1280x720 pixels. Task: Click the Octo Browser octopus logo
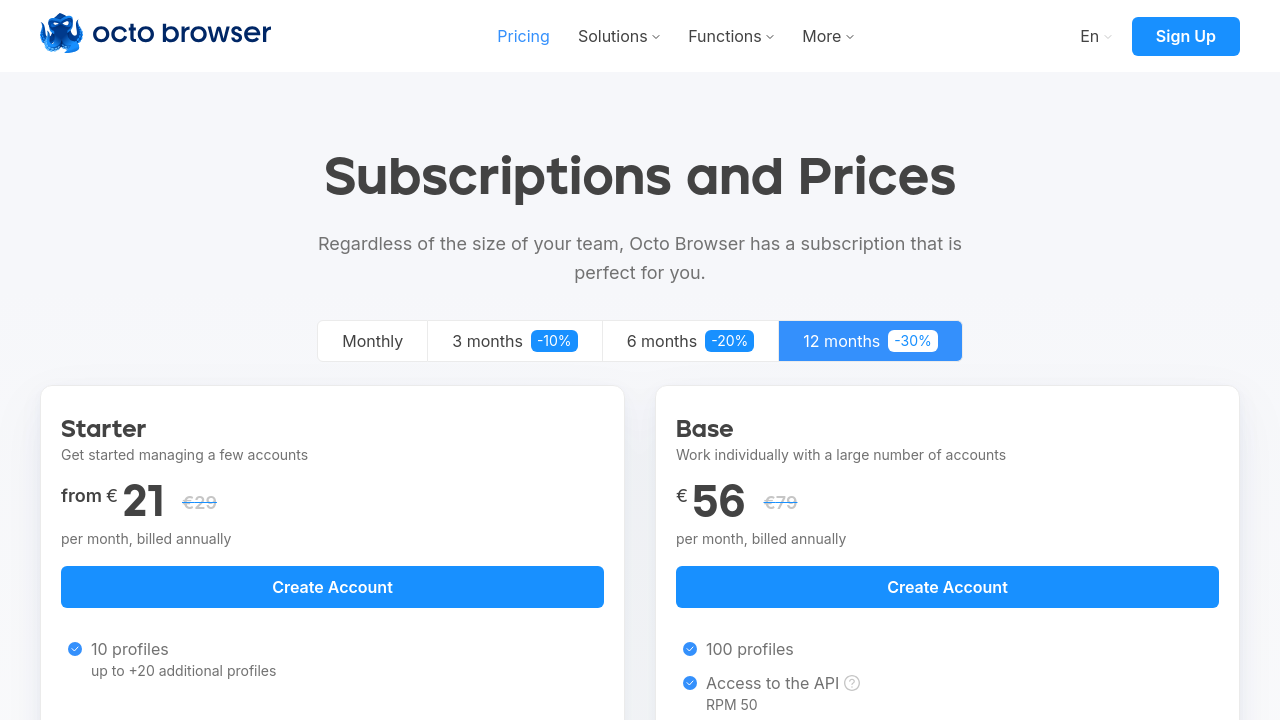61,34
